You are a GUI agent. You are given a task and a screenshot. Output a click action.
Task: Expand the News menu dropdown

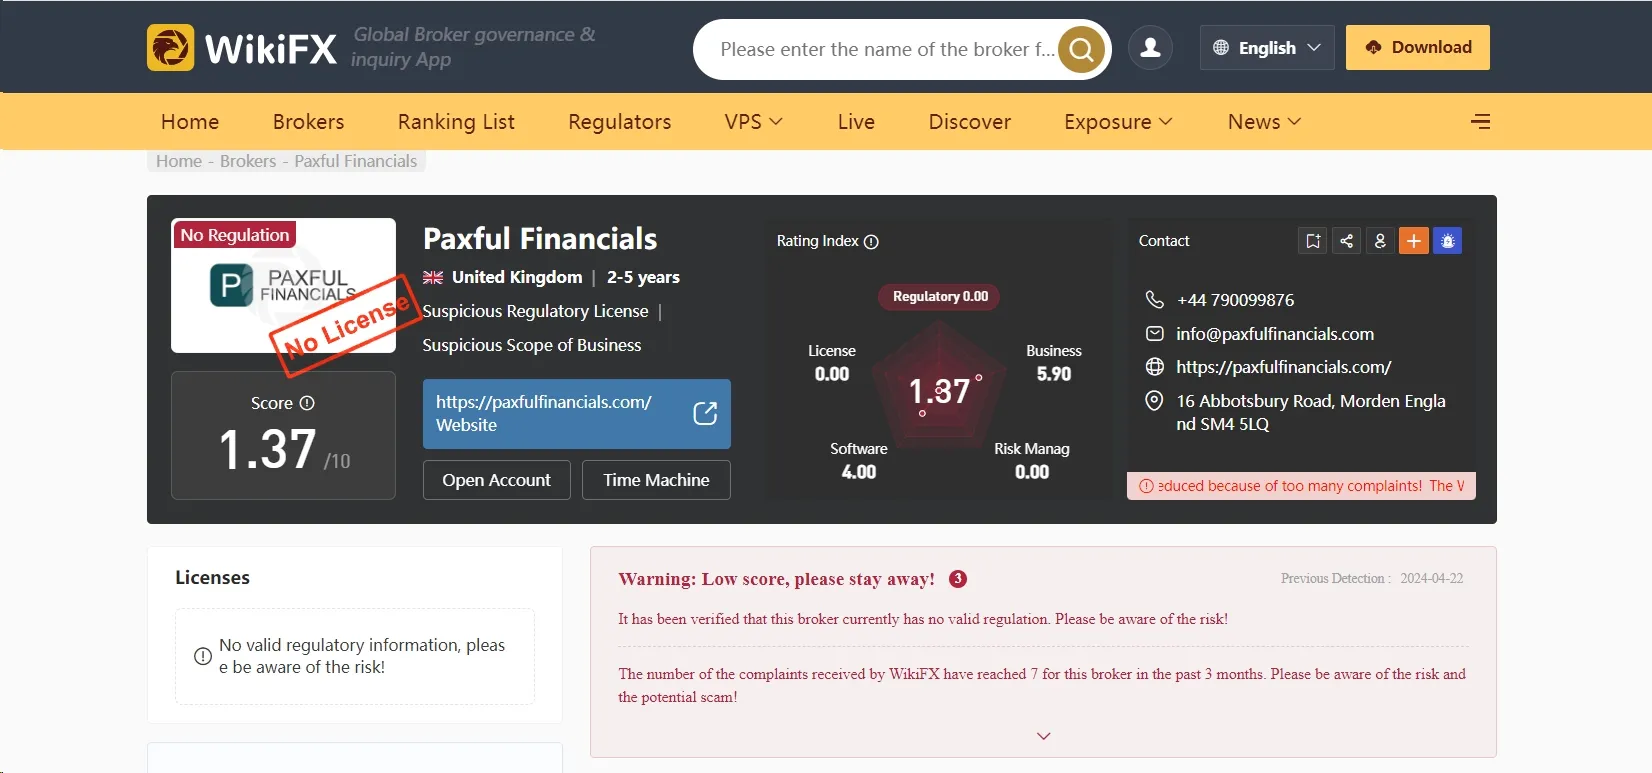(x=1264, y=122)
